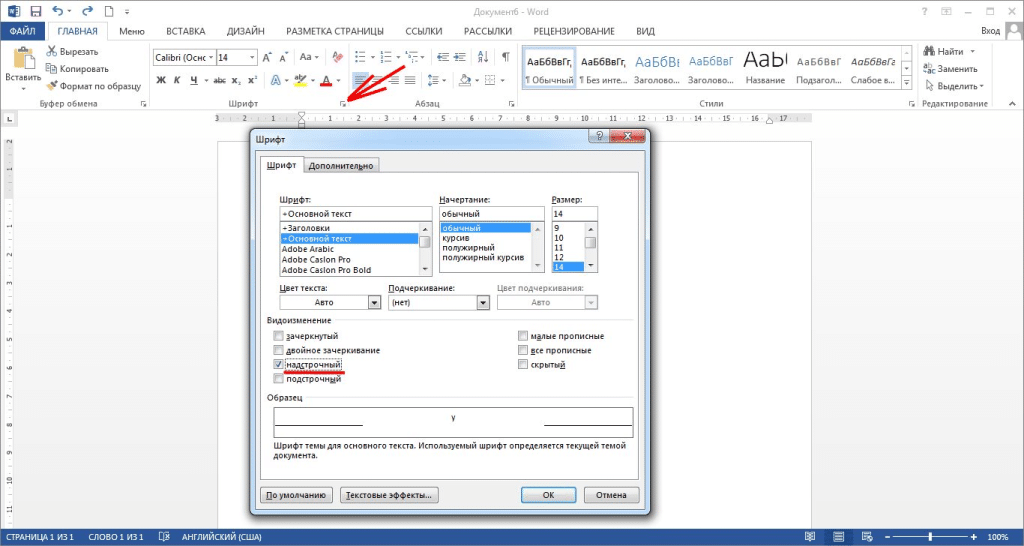This screenshot has width=1024, height=546.
Task: Click the show paragraph marks ¶ icon
Action: tap(506, 57)
